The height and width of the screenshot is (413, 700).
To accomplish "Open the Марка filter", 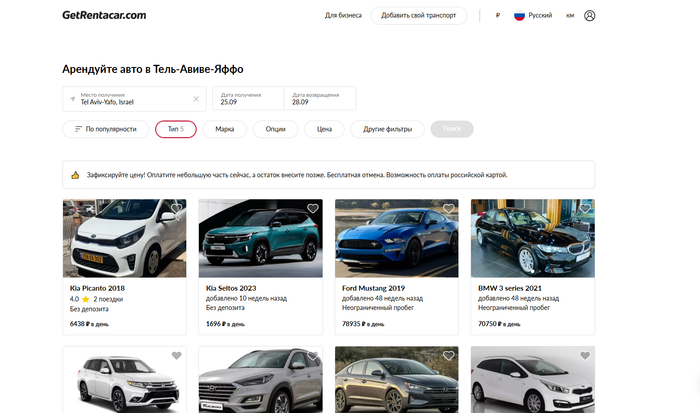I will click(225, 129).
